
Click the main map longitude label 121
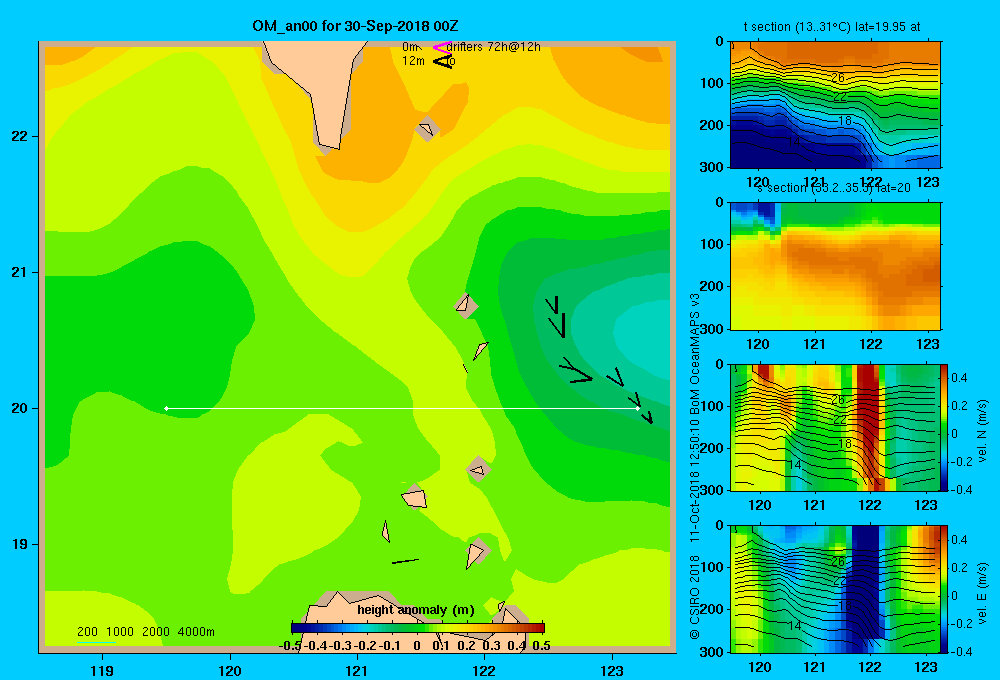point(357,670)
